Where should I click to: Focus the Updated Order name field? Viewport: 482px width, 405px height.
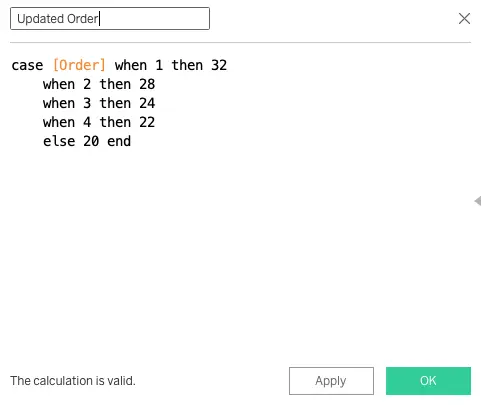click(110, 19)
